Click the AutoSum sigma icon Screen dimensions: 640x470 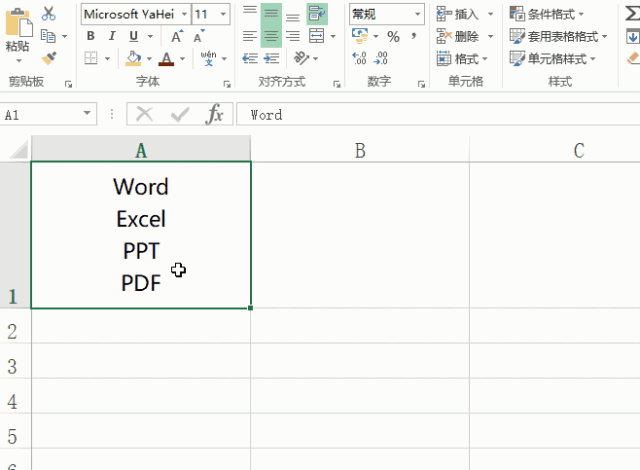(632, 13)
